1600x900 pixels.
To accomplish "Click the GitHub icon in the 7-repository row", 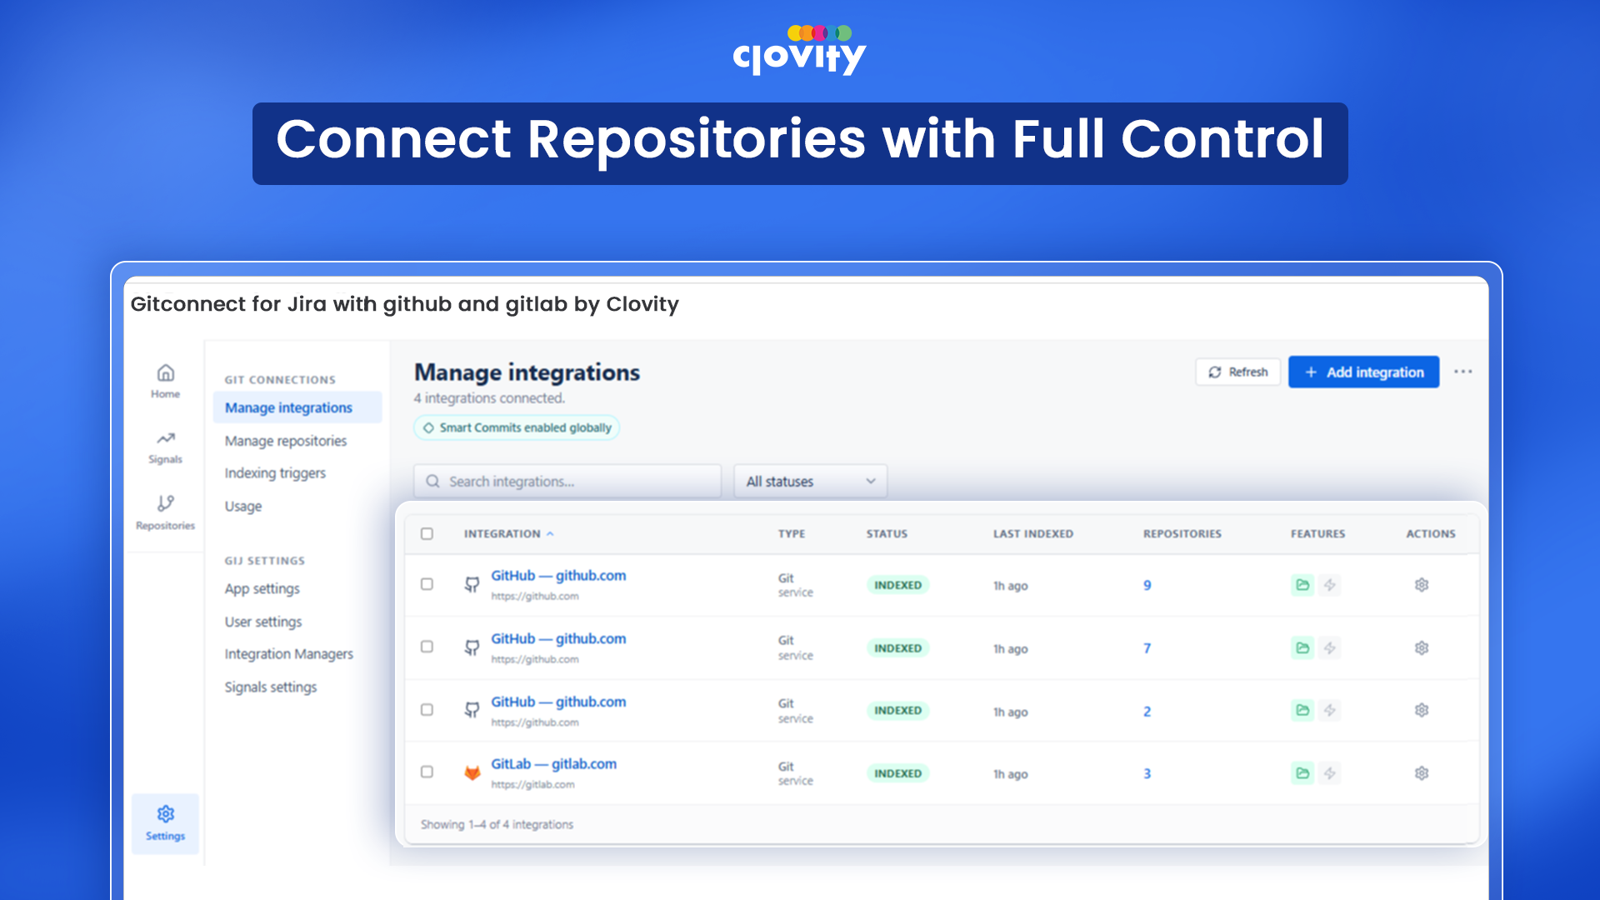I will click(x=472, y=648).
